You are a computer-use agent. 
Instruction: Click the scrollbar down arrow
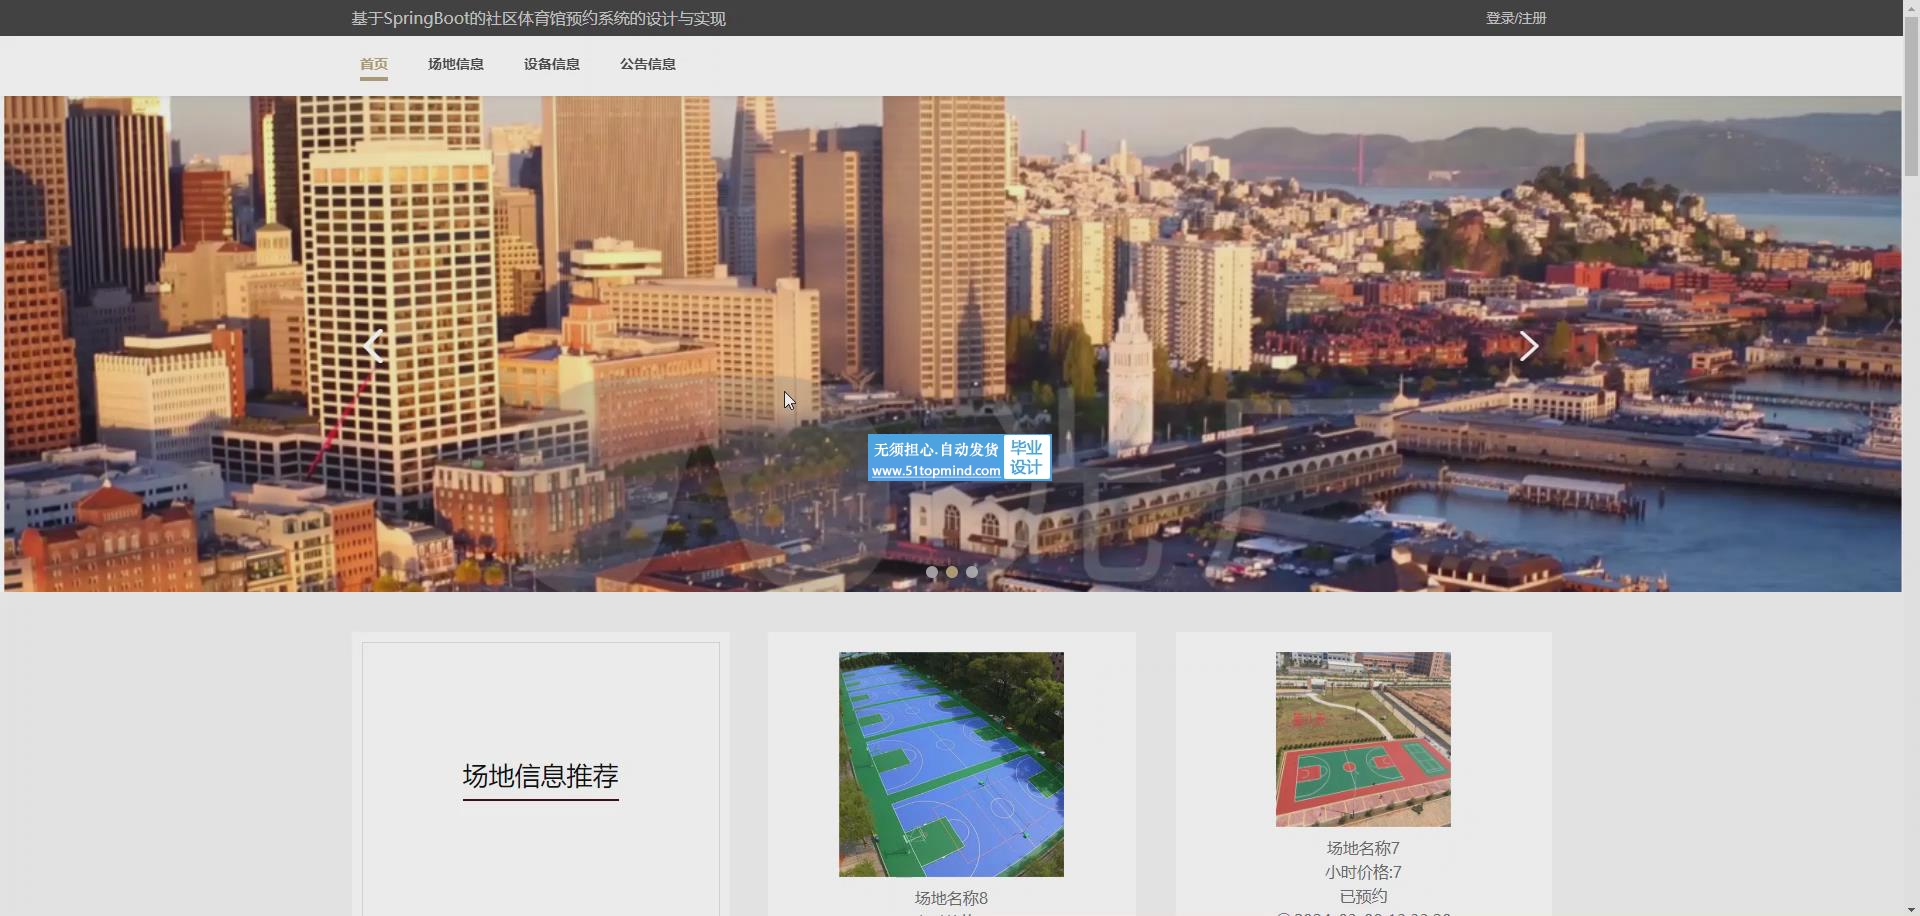point(1911,909)
